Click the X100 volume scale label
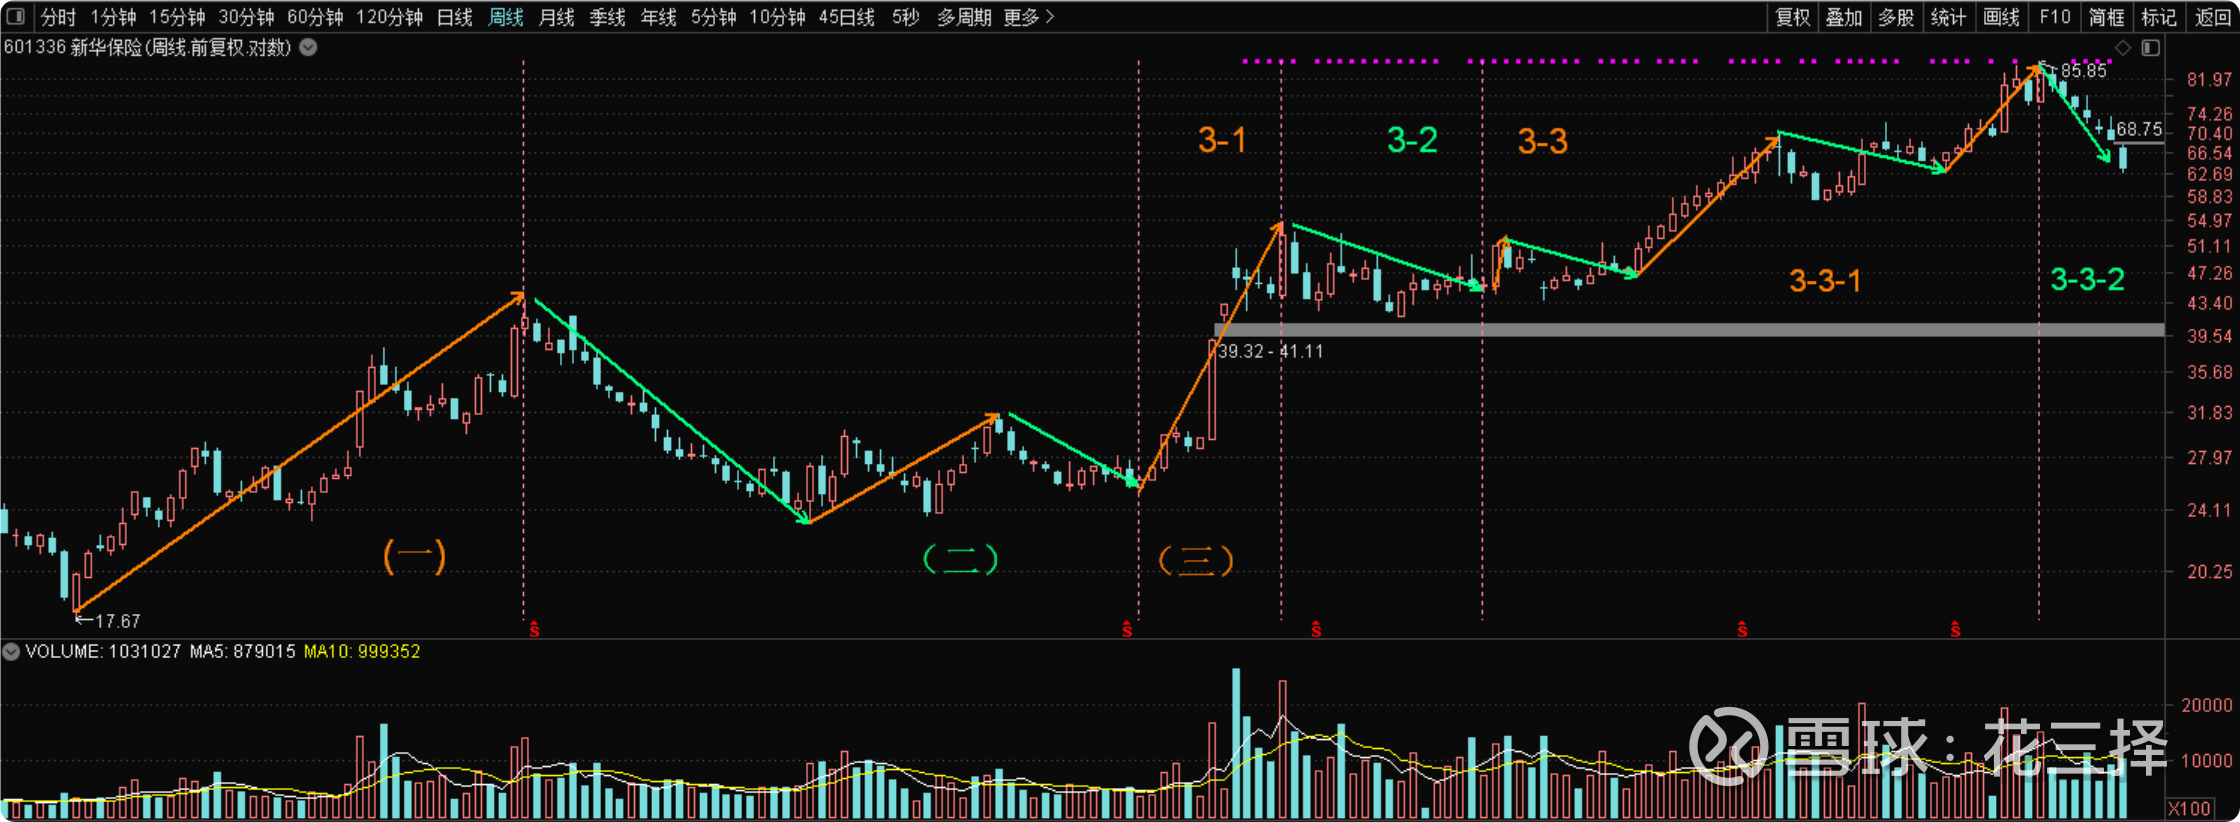 coord(2188,808)
